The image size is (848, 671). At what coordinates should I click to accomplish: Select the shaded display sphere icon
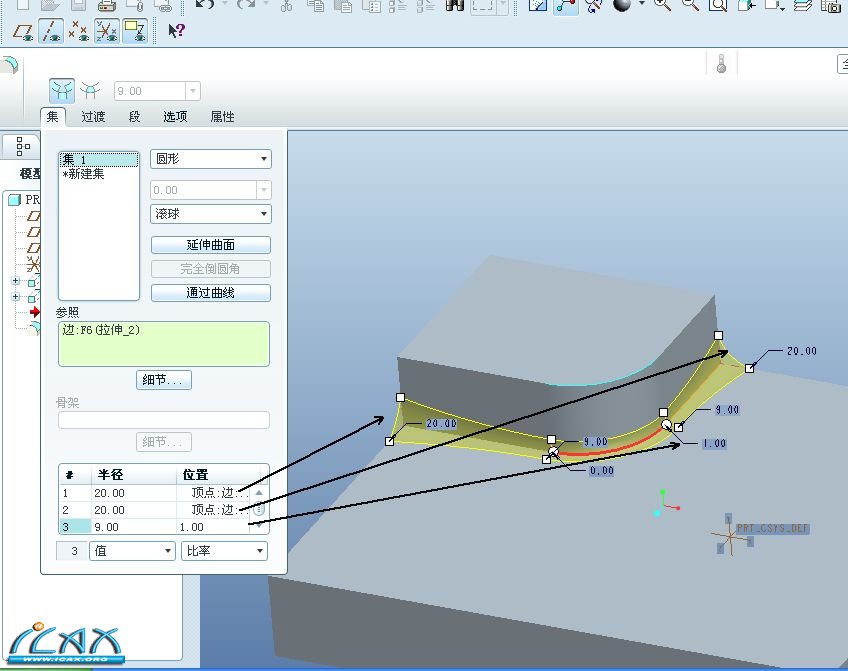click(623, 5)
